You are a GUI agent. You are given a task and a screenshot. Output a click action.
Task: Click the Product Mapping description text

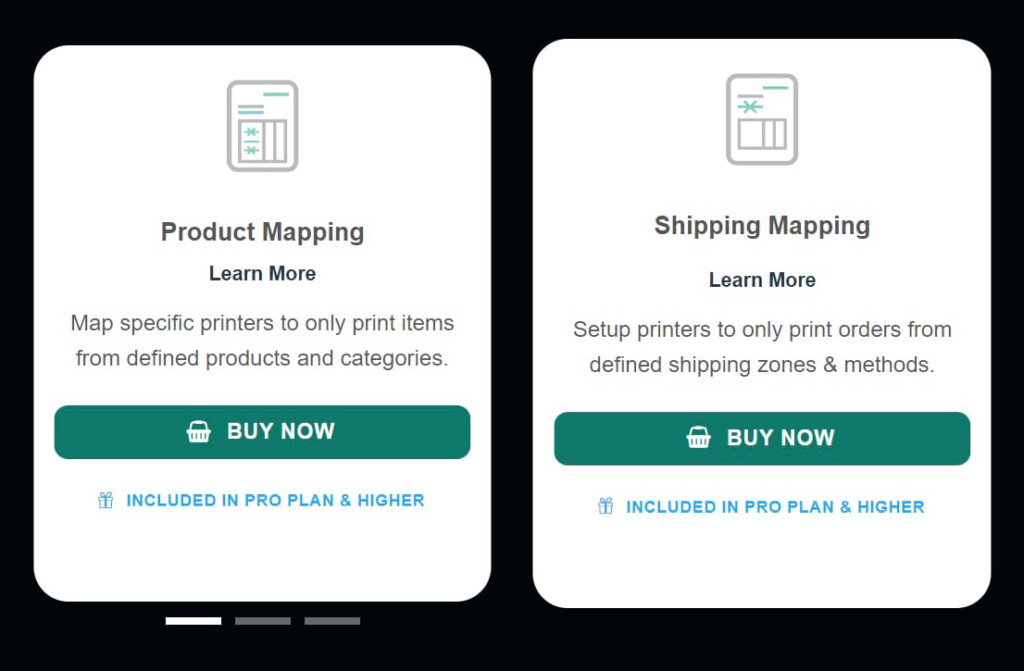pyautogui.click(x=262, y=340)
